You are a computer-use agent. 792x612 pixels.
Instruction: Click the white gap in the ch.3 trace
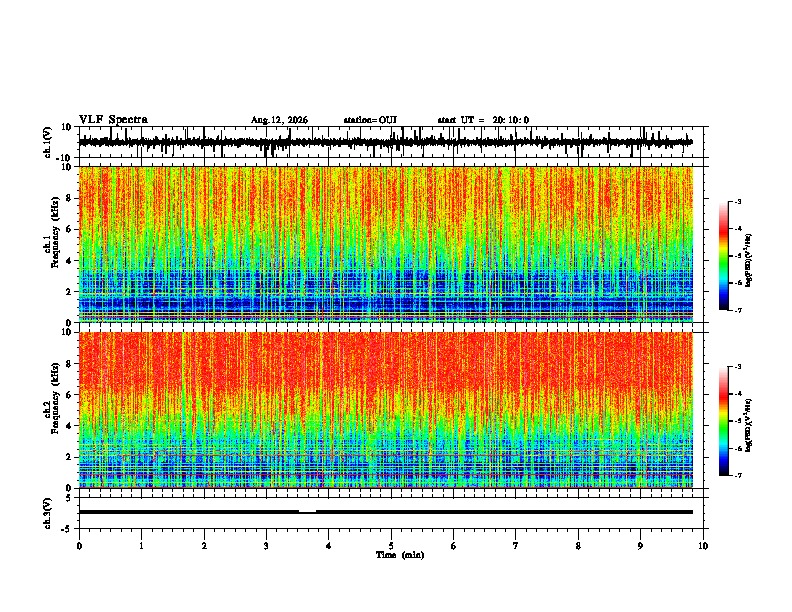pyautogui.click(x=308, y=512)
